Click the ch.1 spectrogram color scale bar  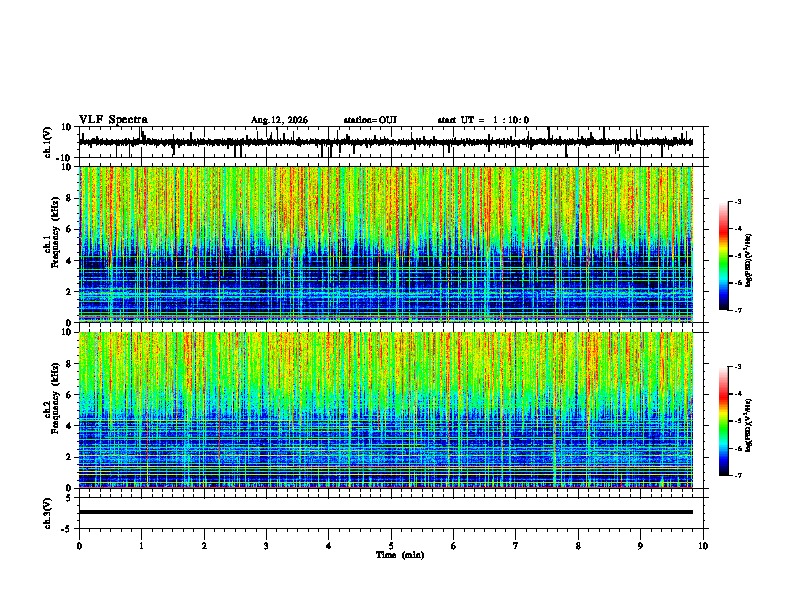point(724,256)
